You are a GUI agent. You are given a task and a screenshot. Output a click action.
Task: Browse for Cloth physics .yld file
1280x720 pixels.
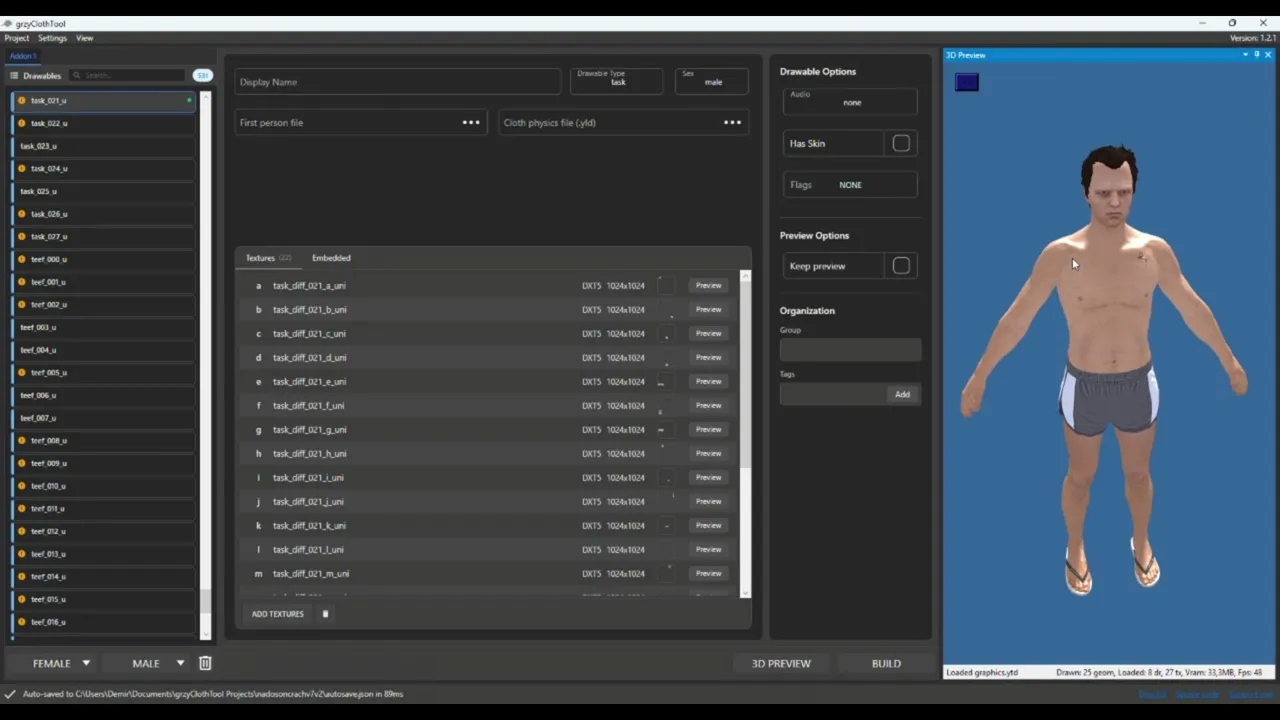732,123
